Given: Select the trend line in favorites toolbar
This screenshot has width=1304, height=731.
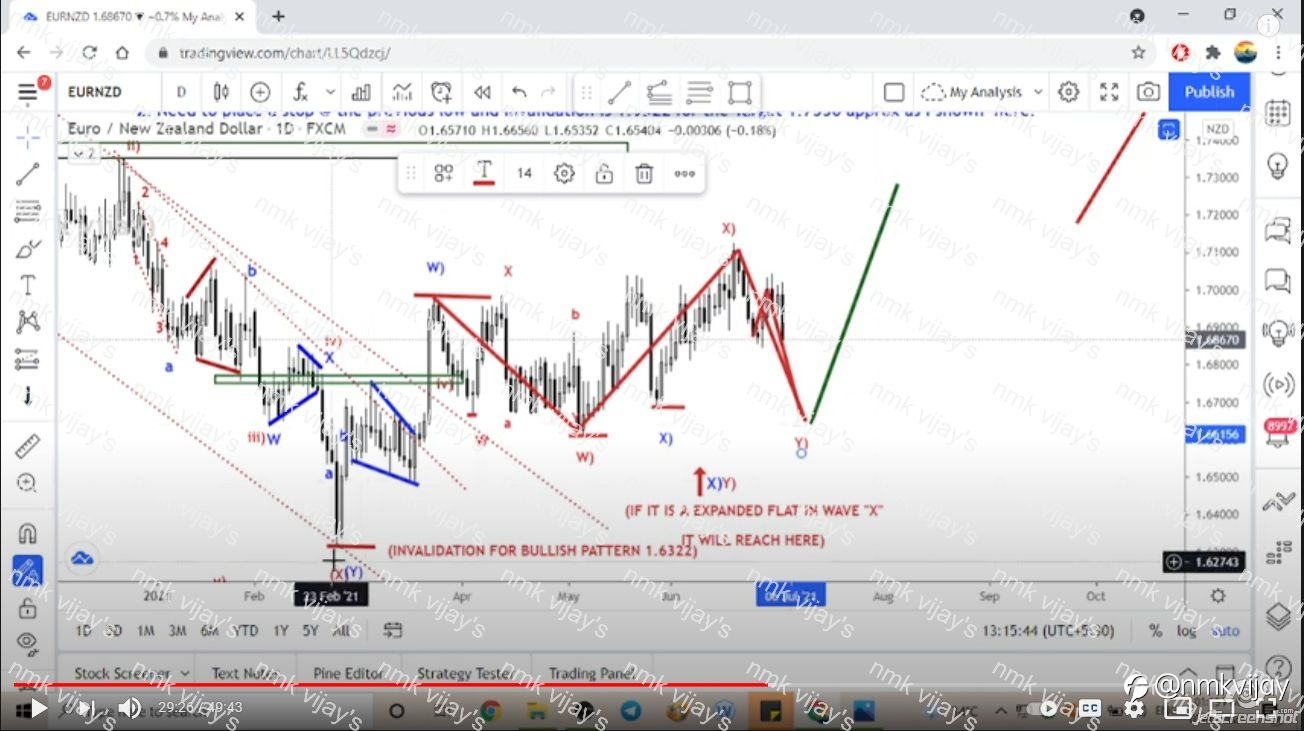Looking at the screenshot, I should tap(619, 93).
